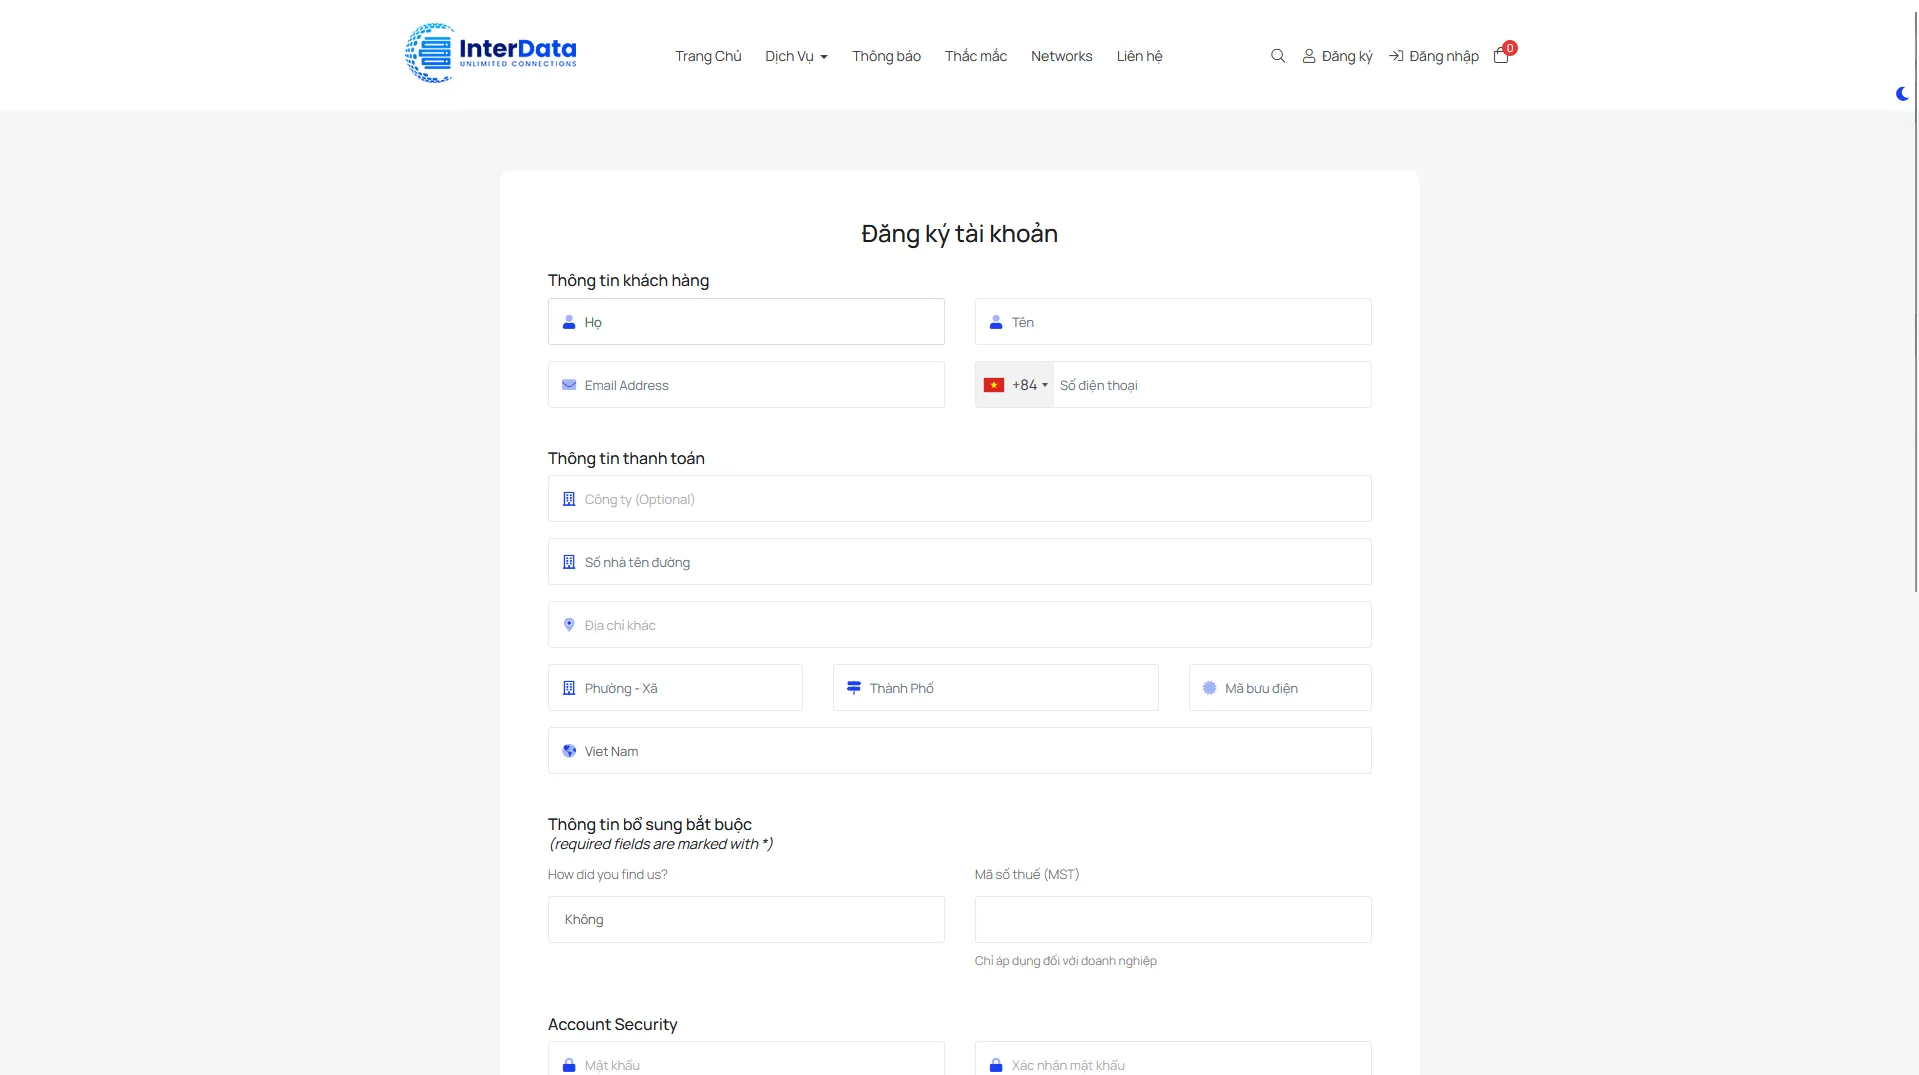
Task: Open the +84 country code dropdown
Action: click(x=1015, y=385)
